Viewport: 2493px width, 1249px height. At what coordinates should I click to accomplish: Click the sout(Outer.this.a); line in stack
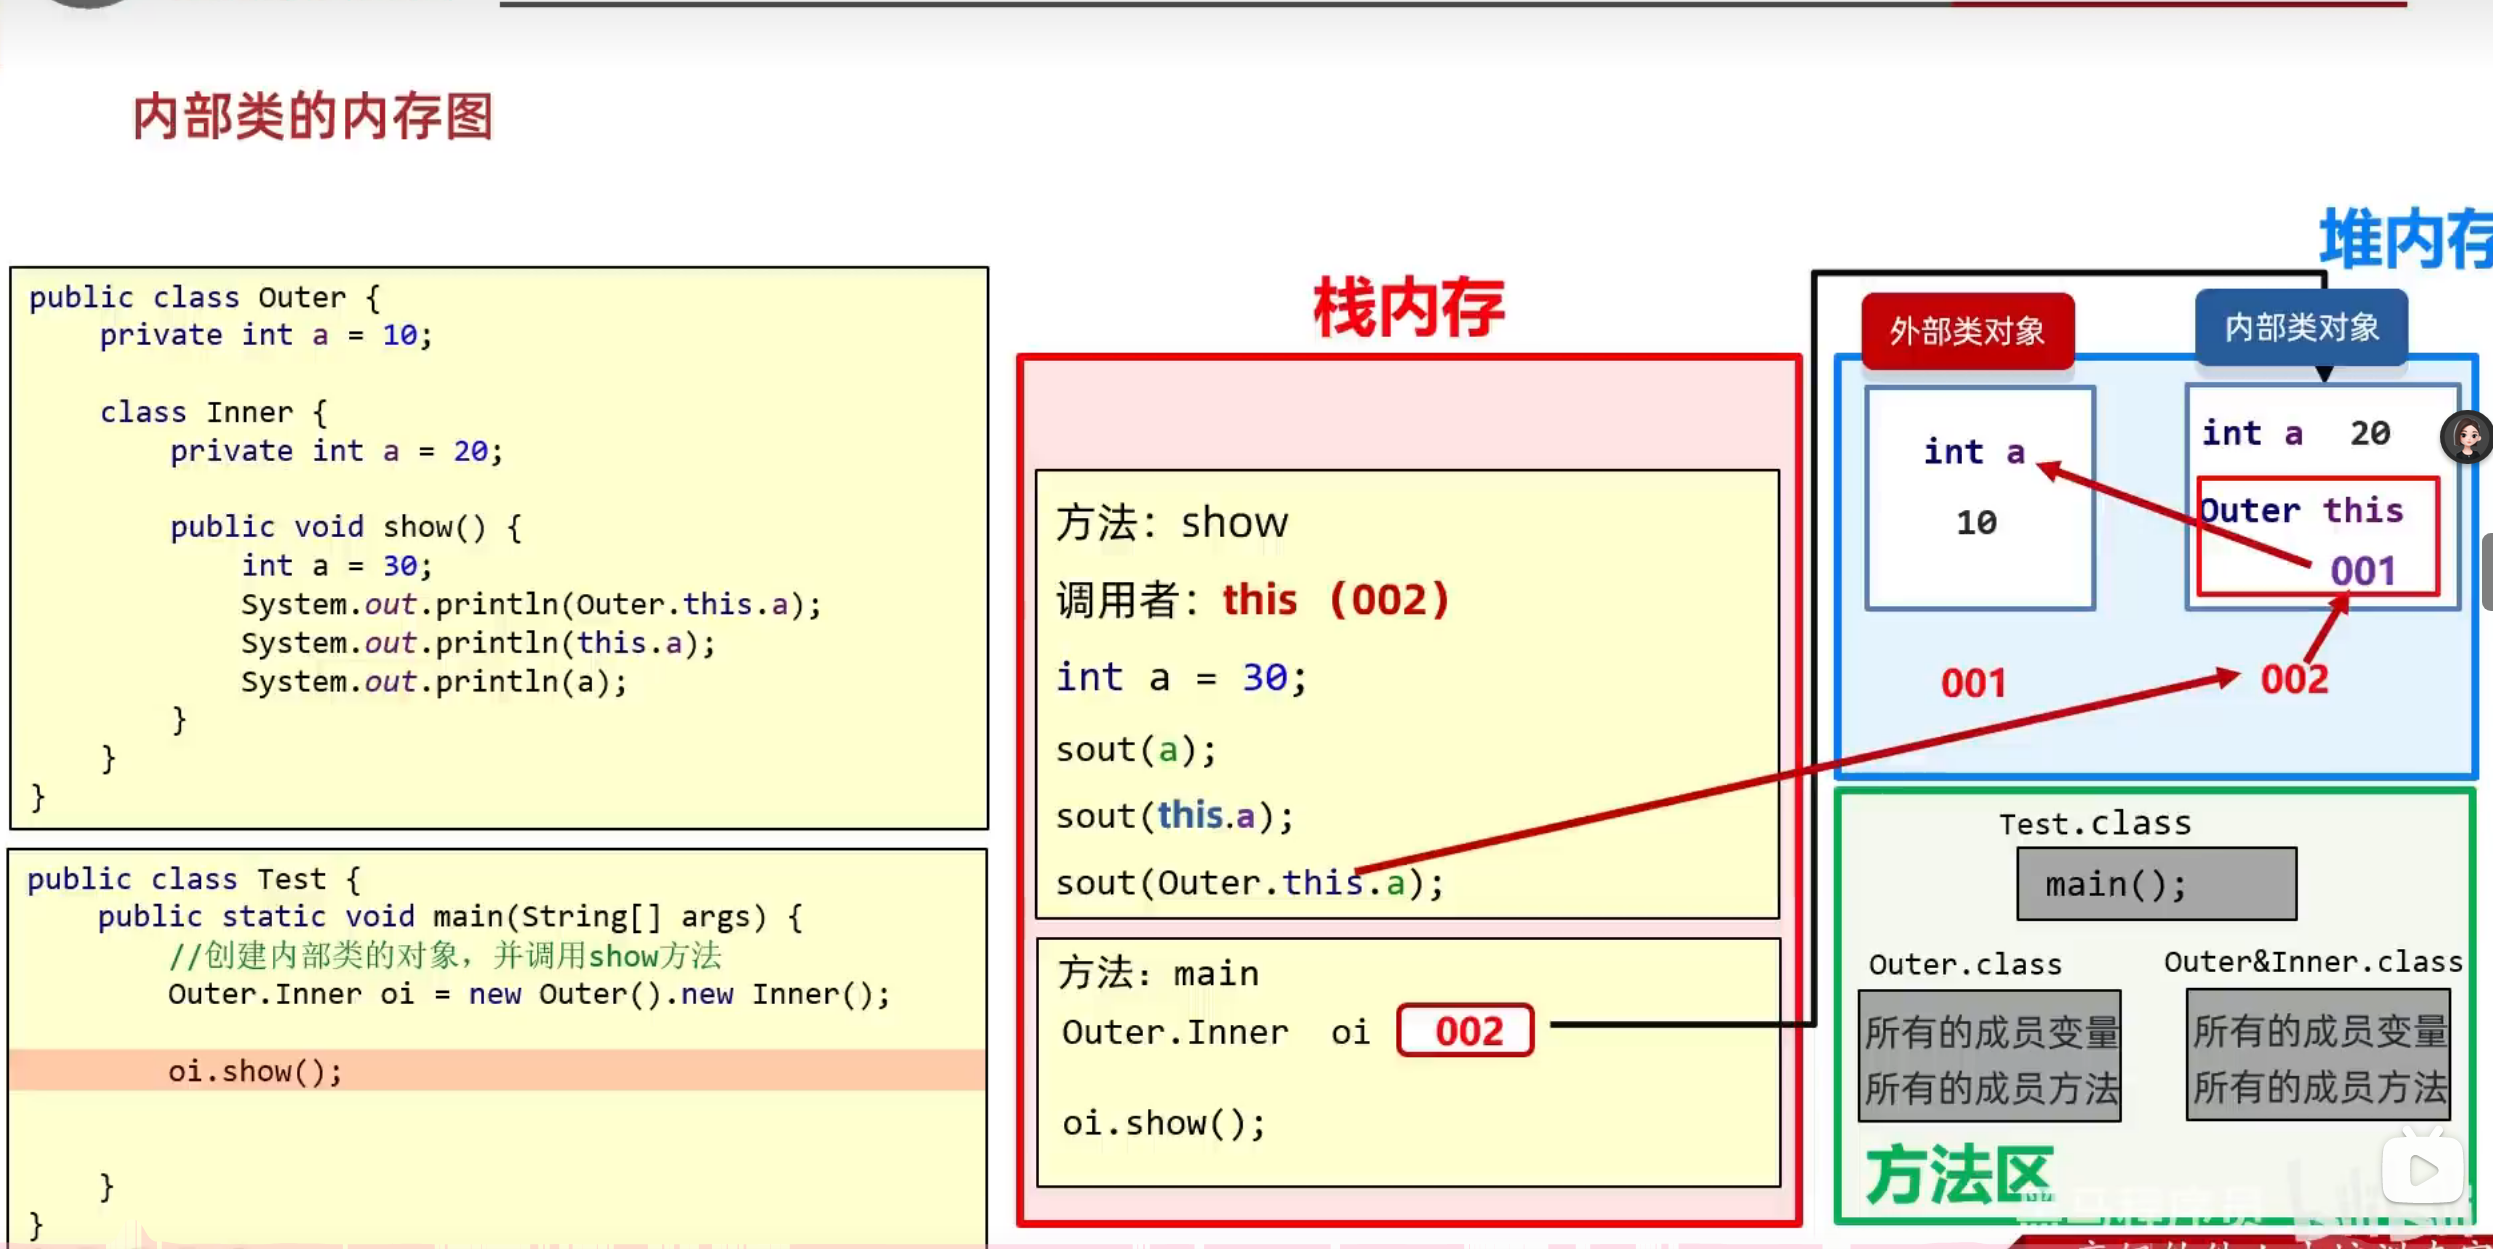(x=1250, y=883)
